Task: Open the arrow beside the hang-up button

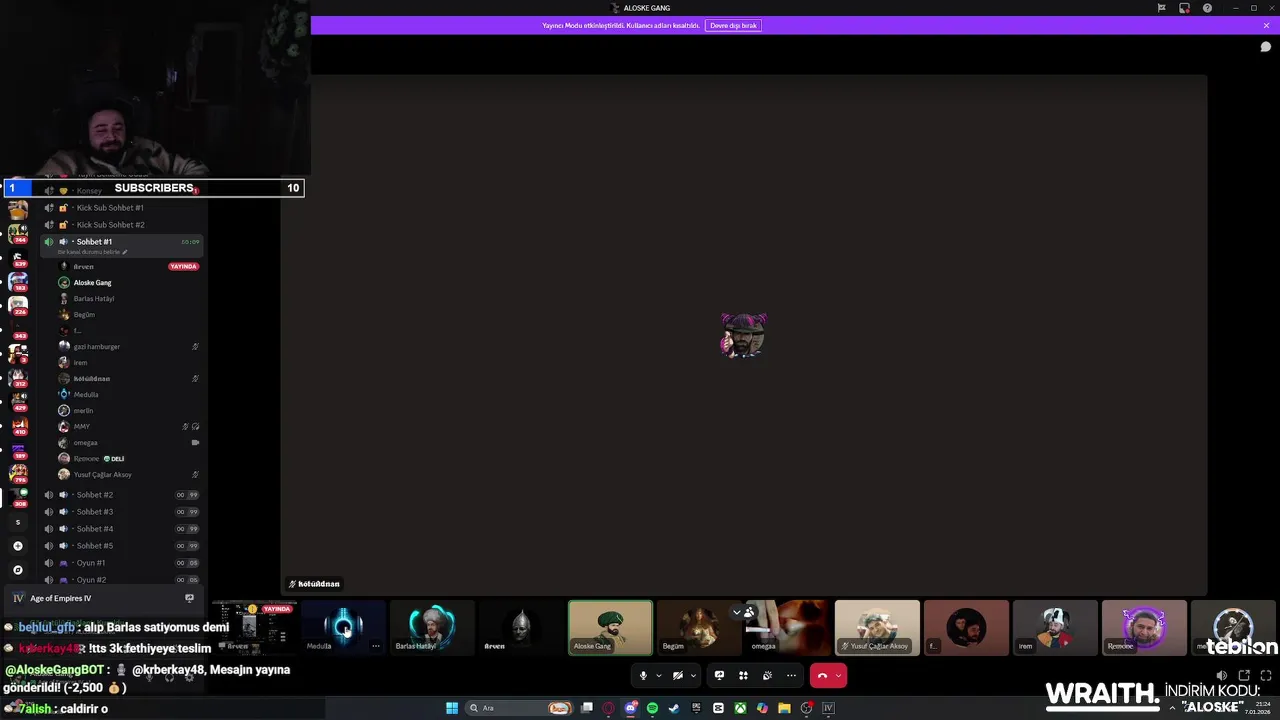Action: point(838,675)
